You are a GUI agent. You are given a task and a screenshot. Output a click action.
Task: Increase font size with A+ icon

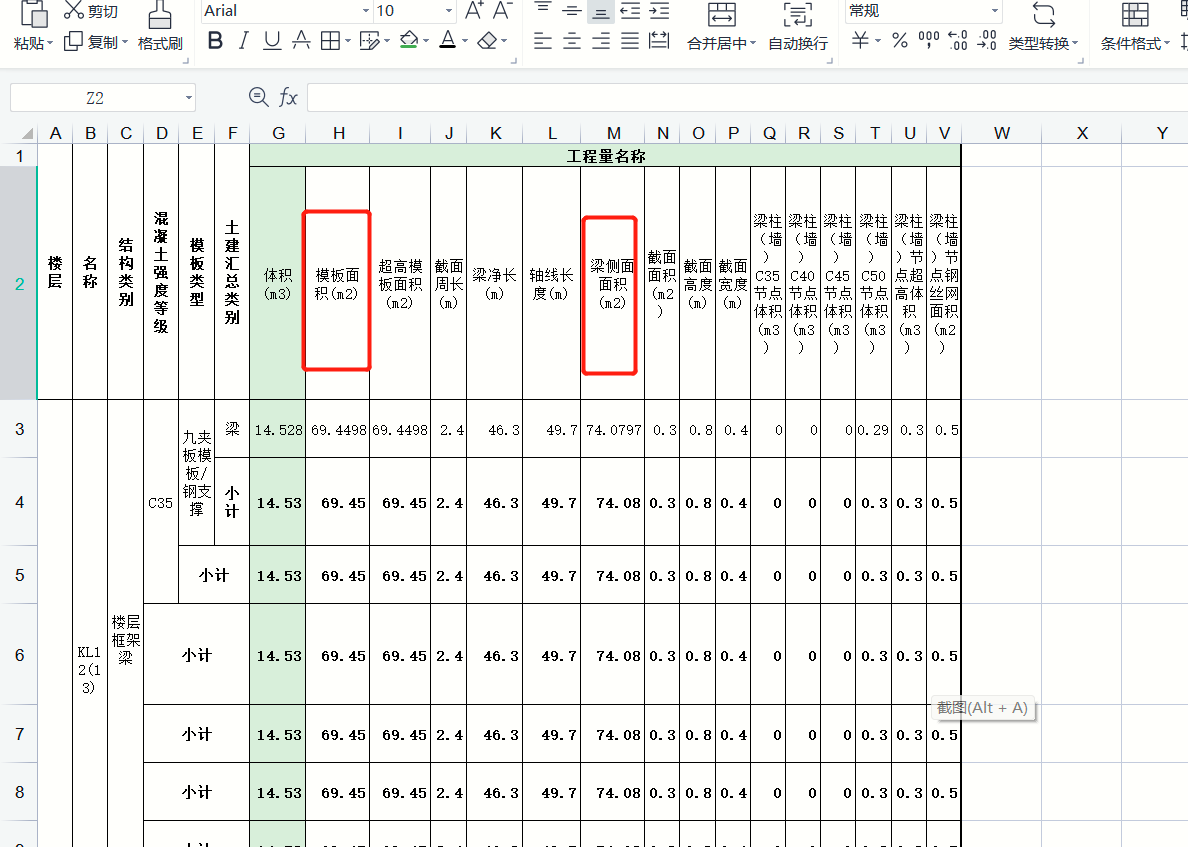coord(474,10)
